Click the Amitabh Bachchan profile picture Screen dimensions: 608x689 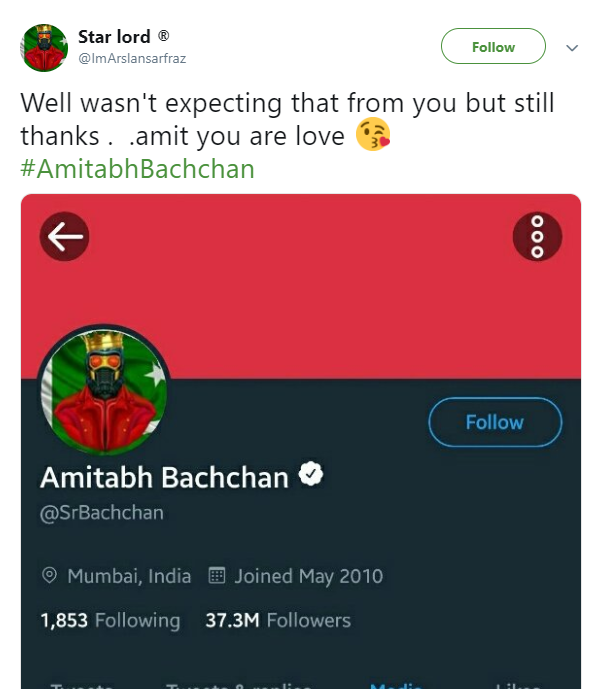[x=104, y=392]
